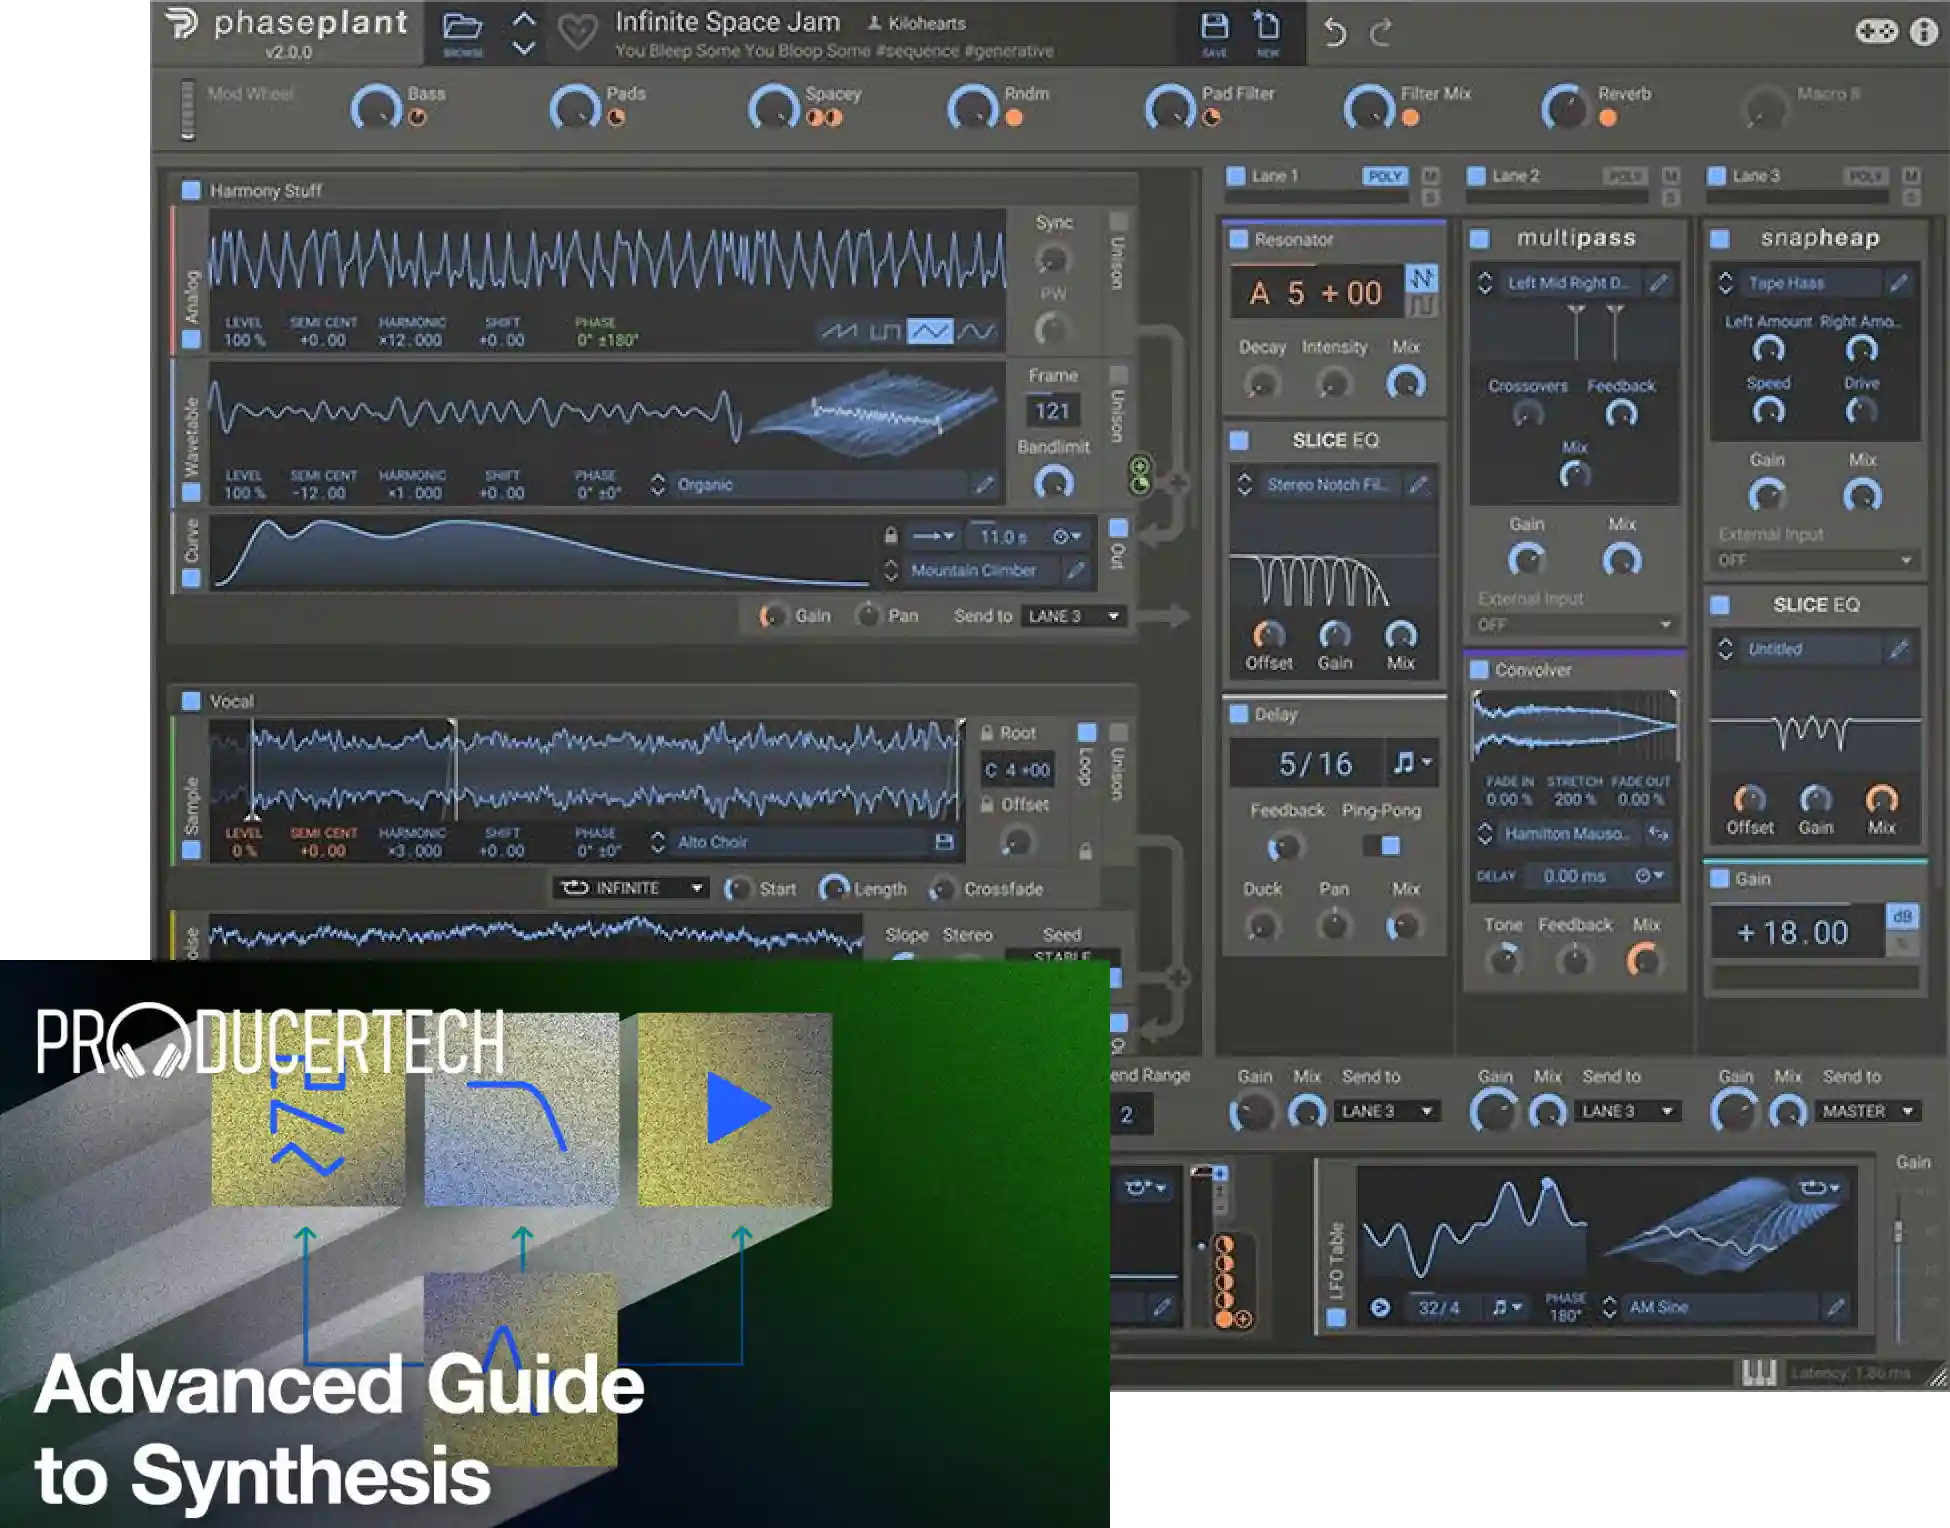Edit the Organic wavetable with pencil icon

point(985,485)
